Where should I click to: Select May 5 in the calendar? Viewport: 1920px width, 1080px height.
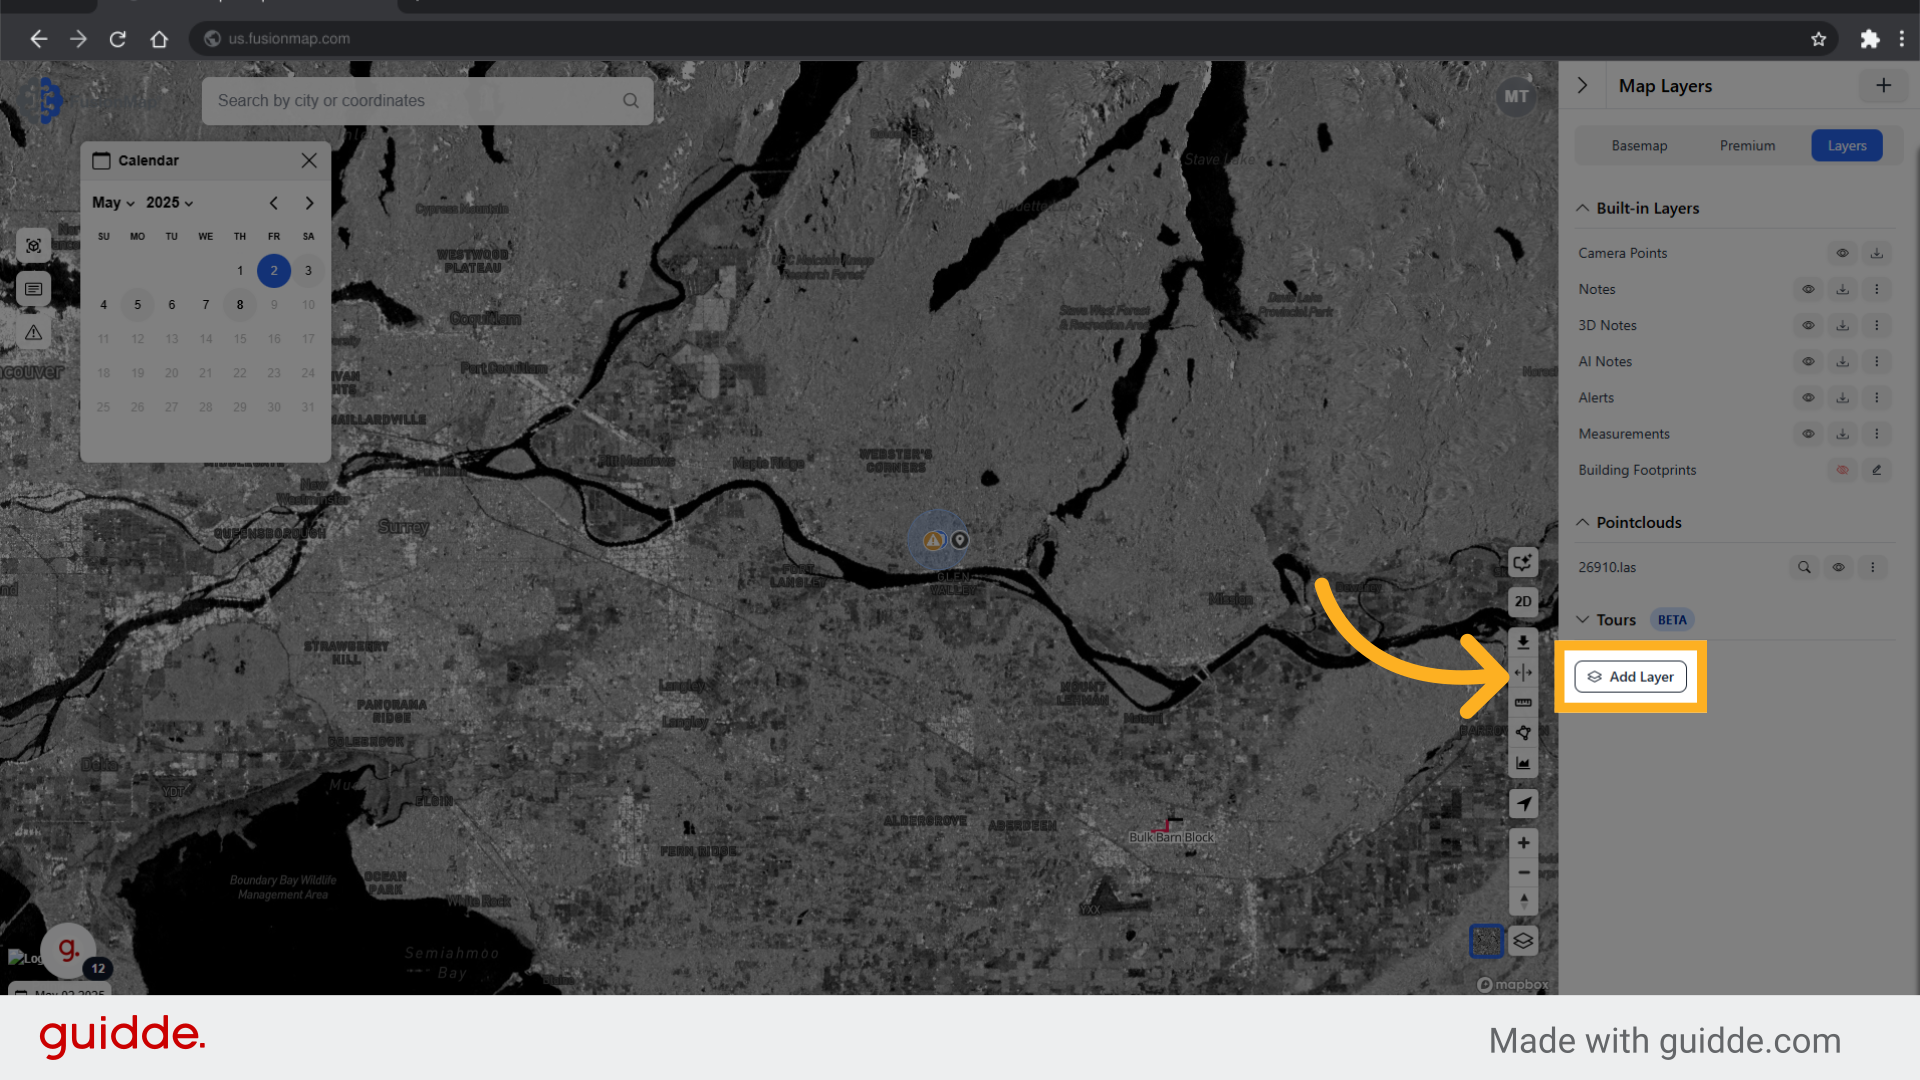tap(137, 305)
